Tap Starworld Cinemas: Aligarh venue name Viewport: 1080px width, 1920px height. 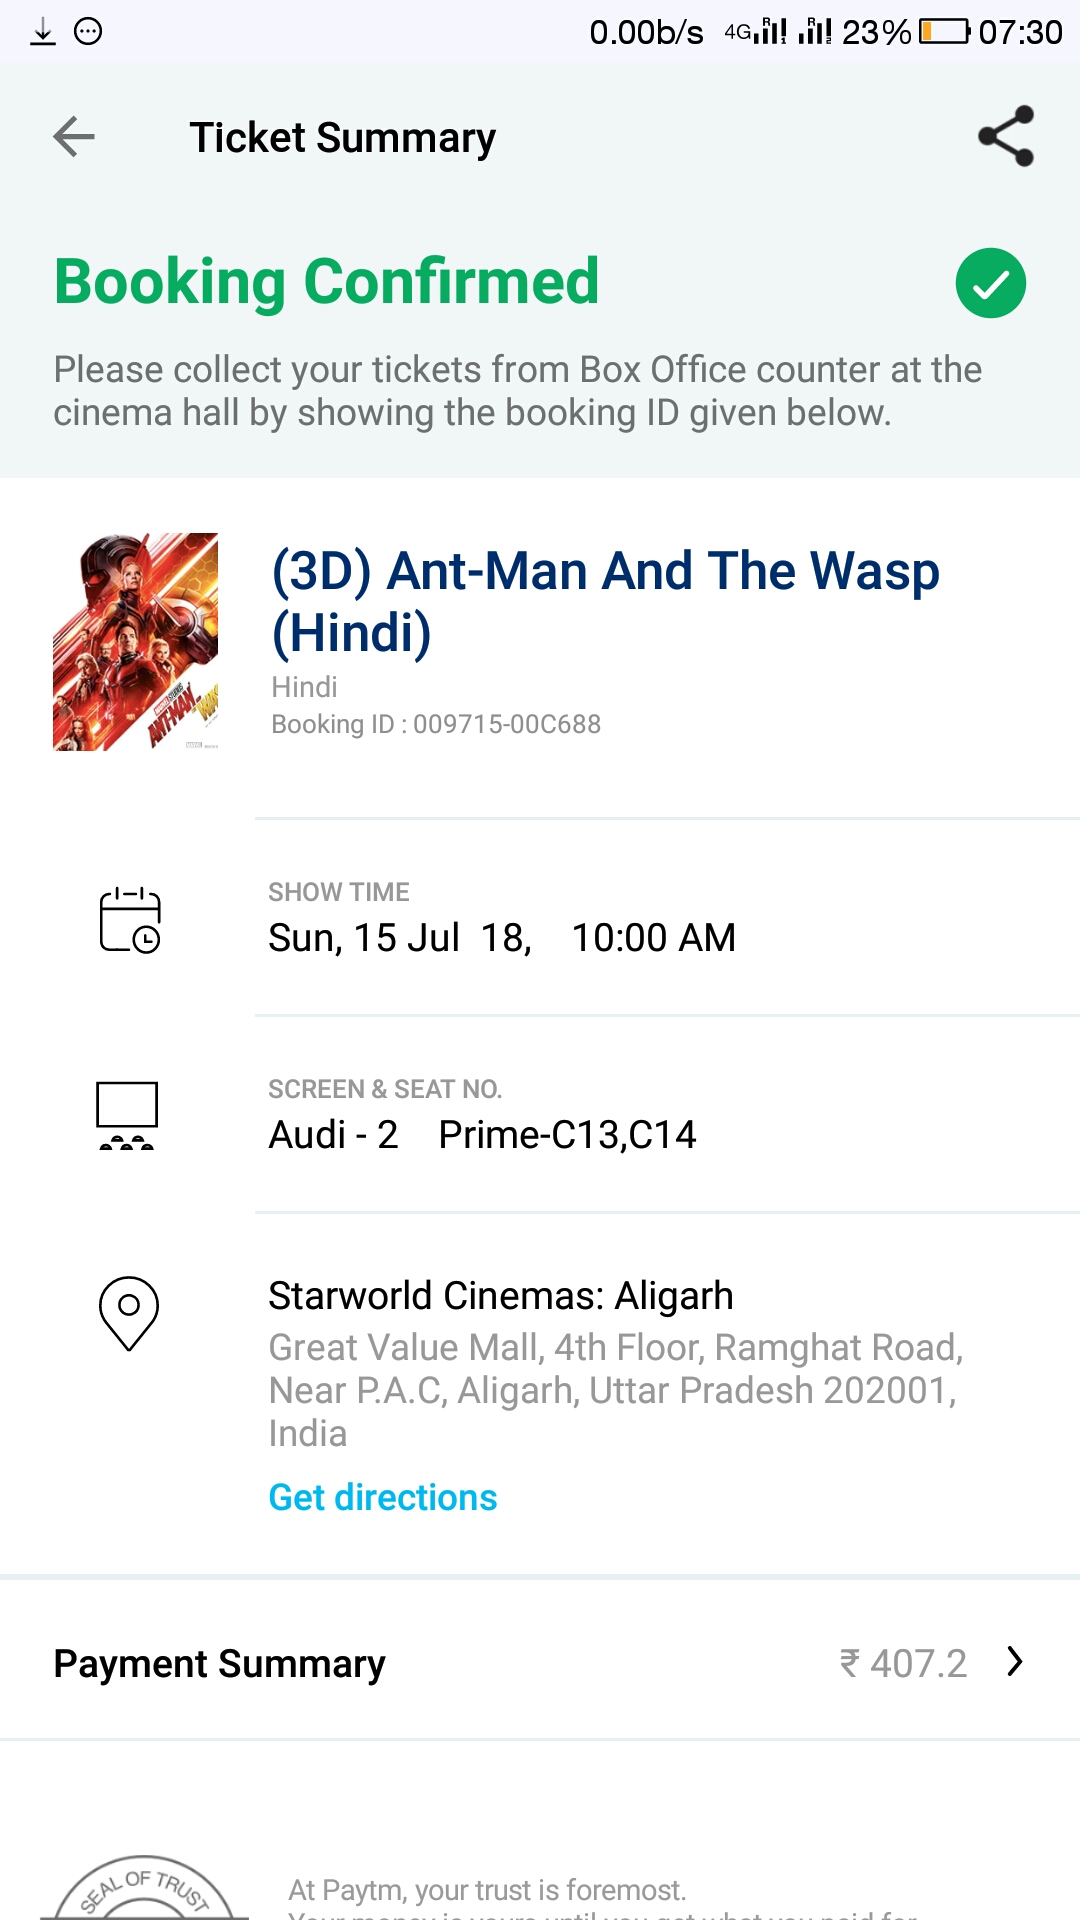500,1296
